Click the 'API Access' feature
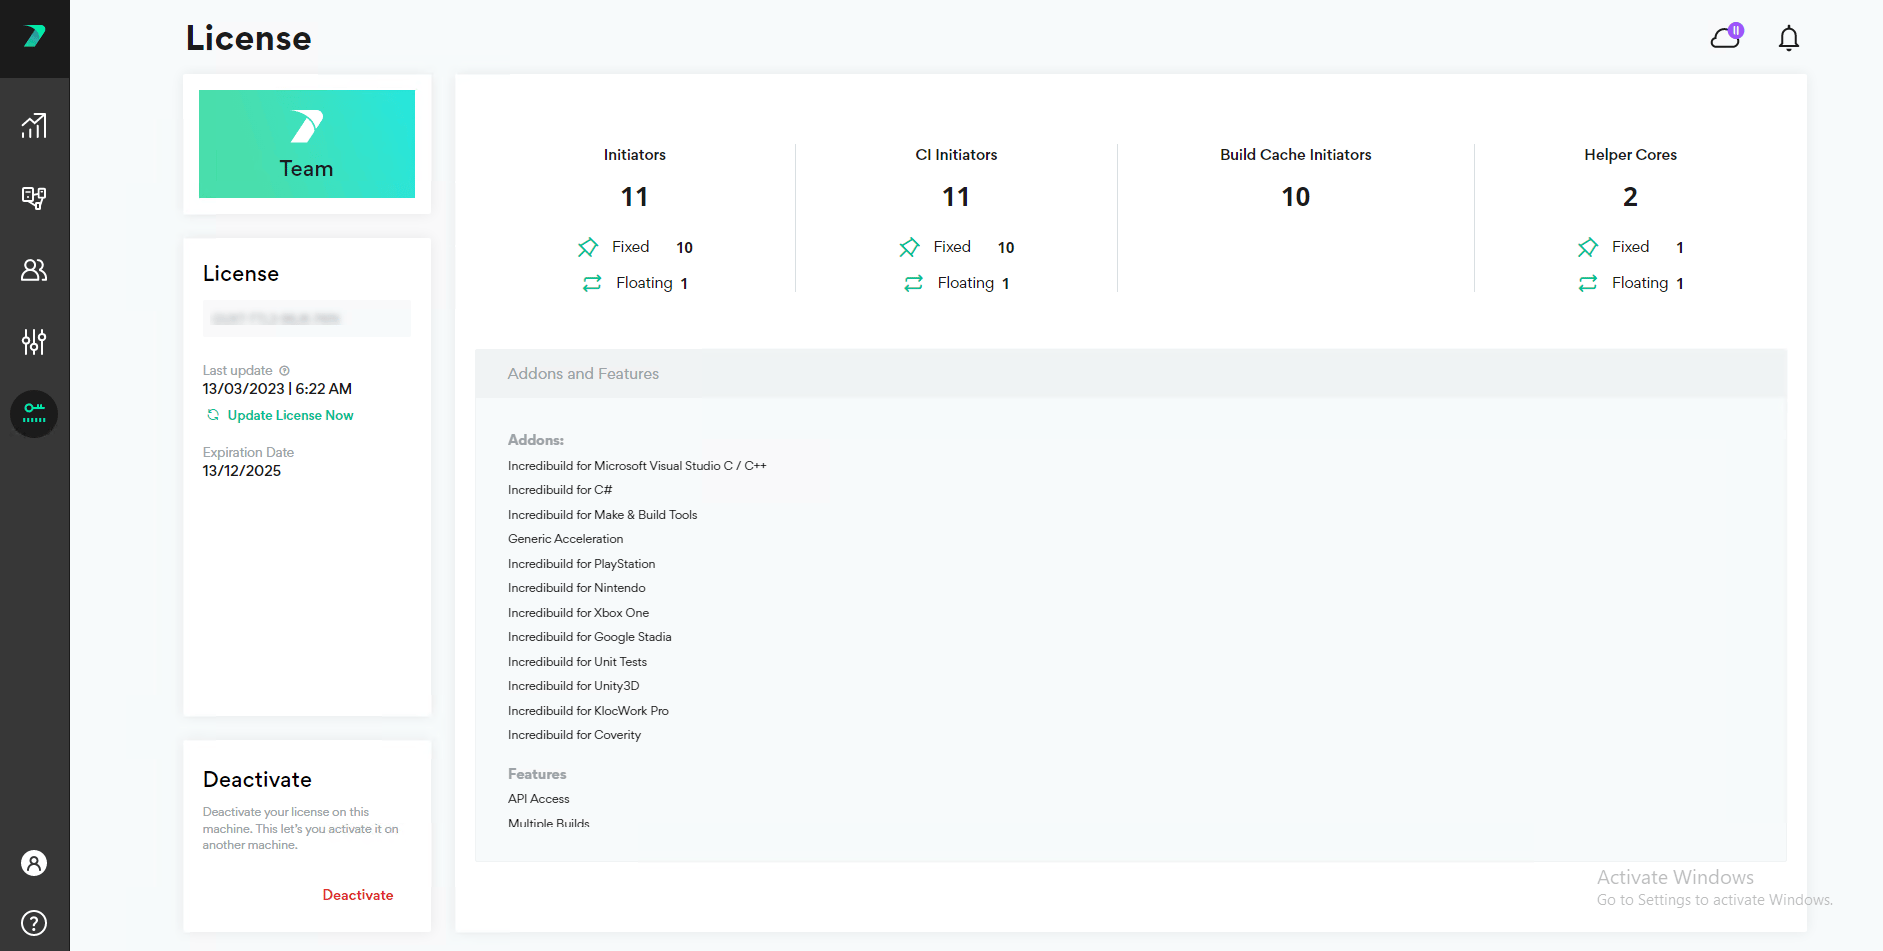This screenshot has height=951, width=1883. (539, 799)
